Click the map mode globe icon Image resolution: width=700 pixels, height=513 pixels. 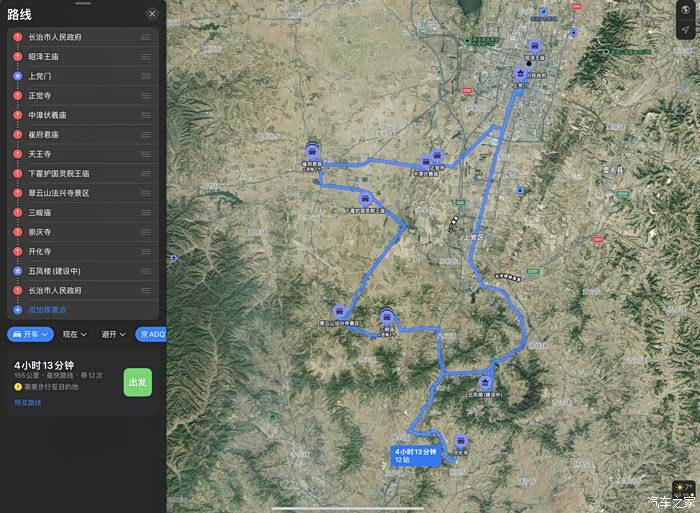click(685, 10)
